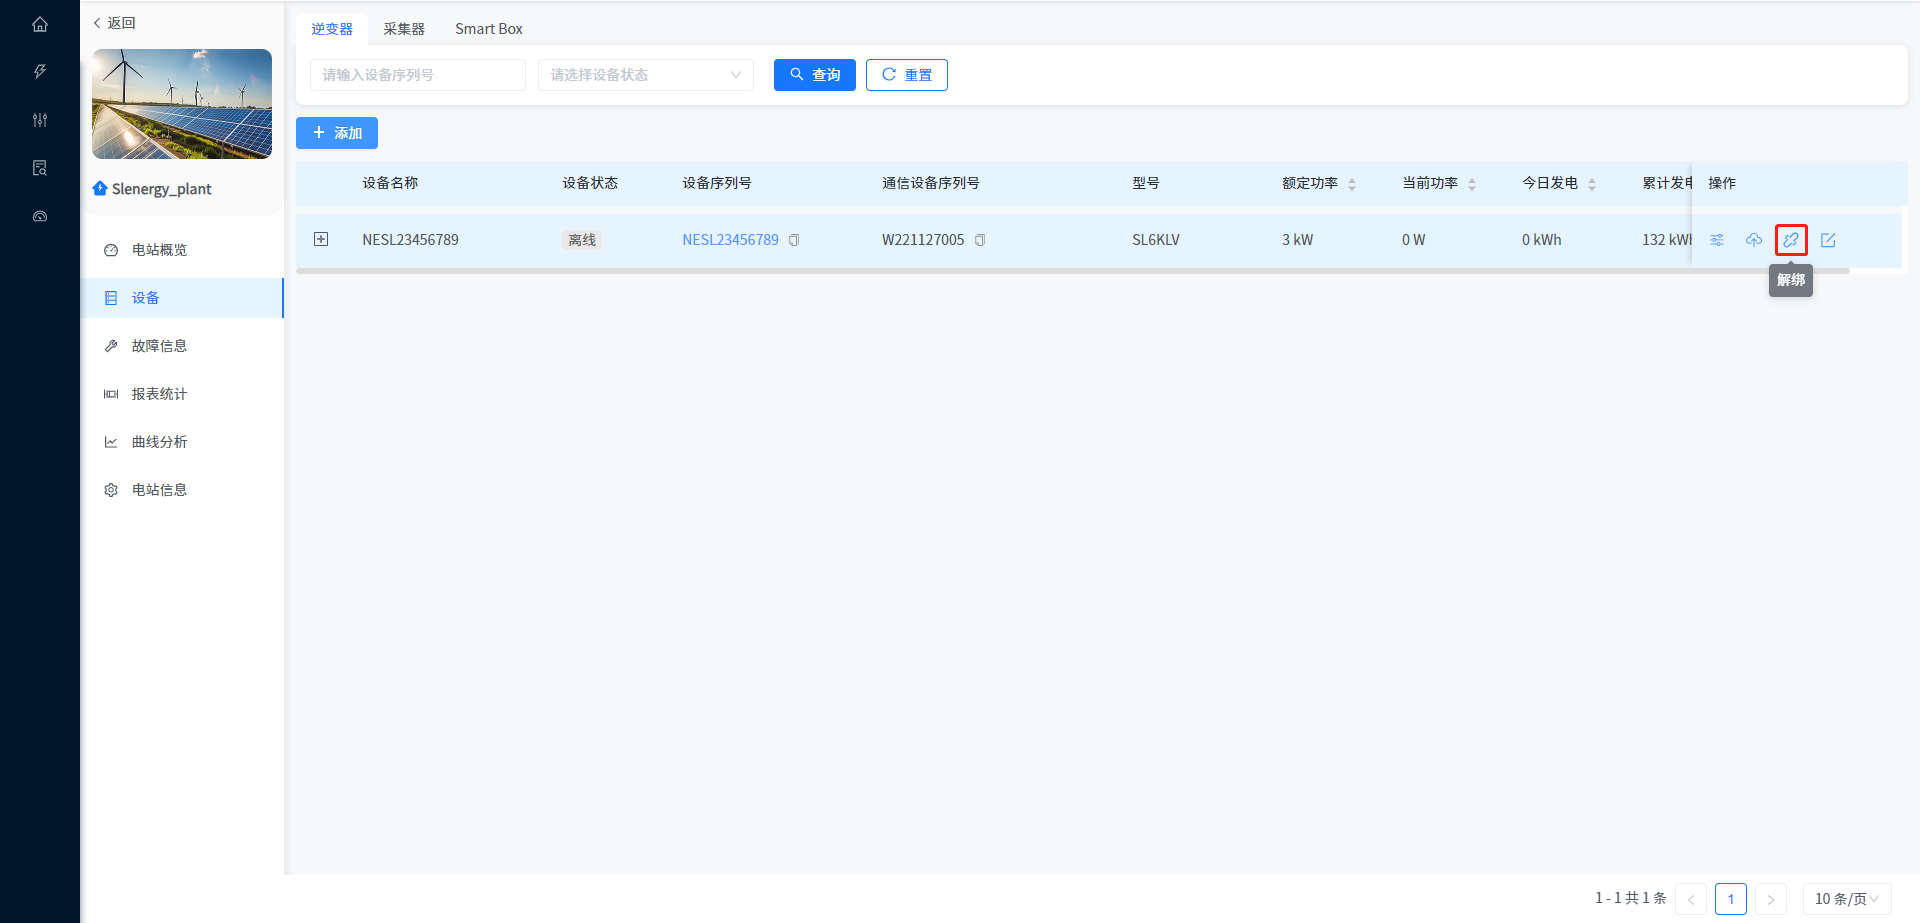Switch to the 采集器 tab
This screenshot has width=1920, height=923.
404,29
